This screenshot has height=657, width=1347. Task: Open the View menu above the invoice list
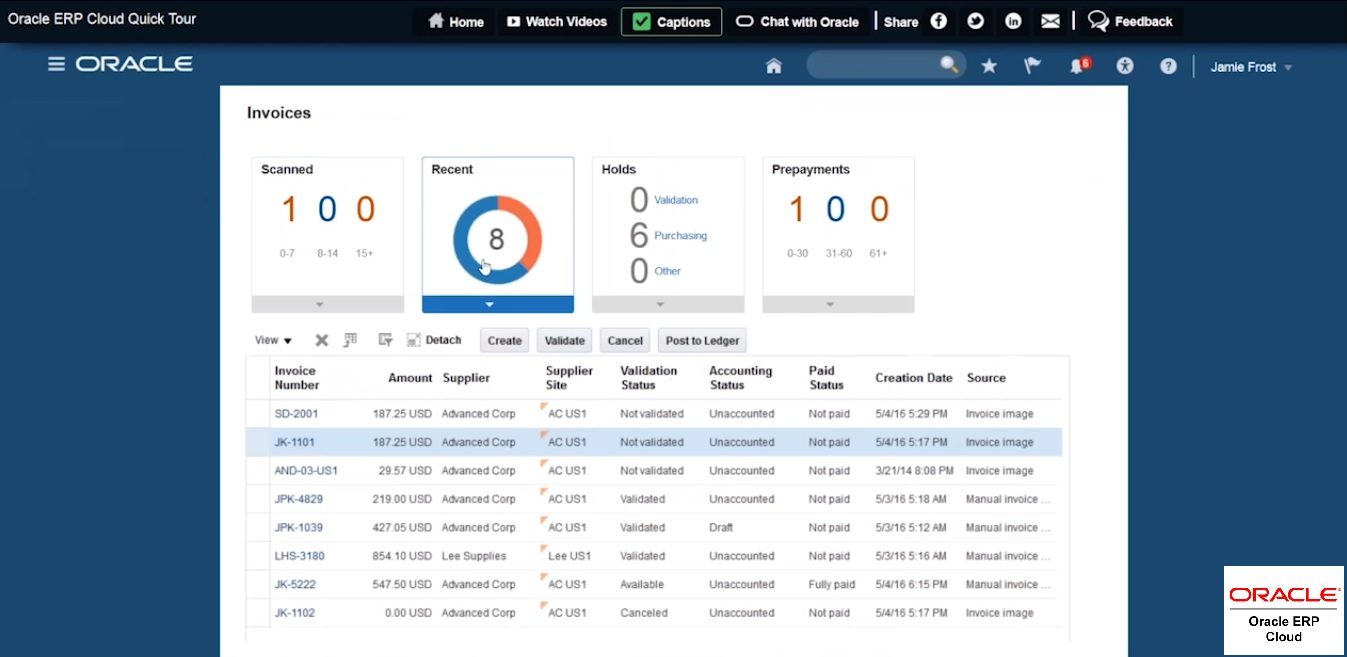click(271, 340)
